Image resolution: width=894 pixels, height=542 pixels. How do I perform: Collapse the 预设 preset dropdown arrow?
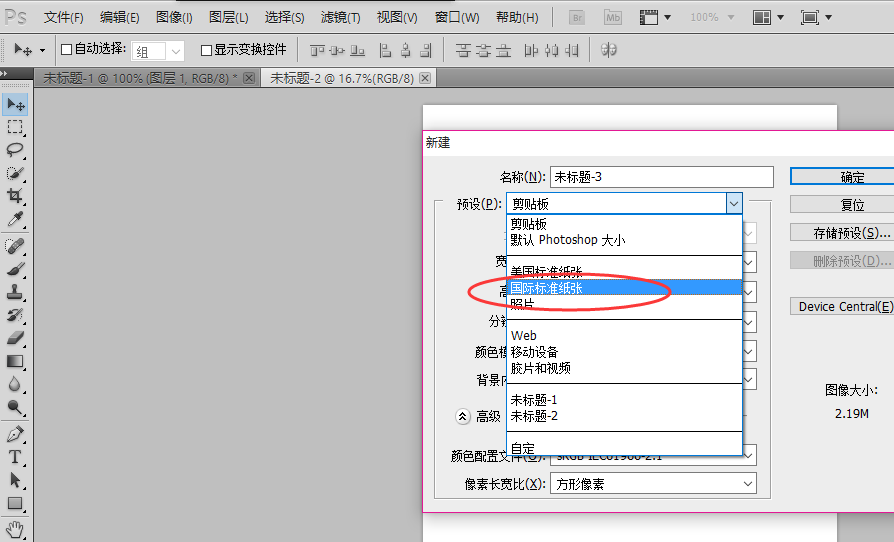click(734, 203)
